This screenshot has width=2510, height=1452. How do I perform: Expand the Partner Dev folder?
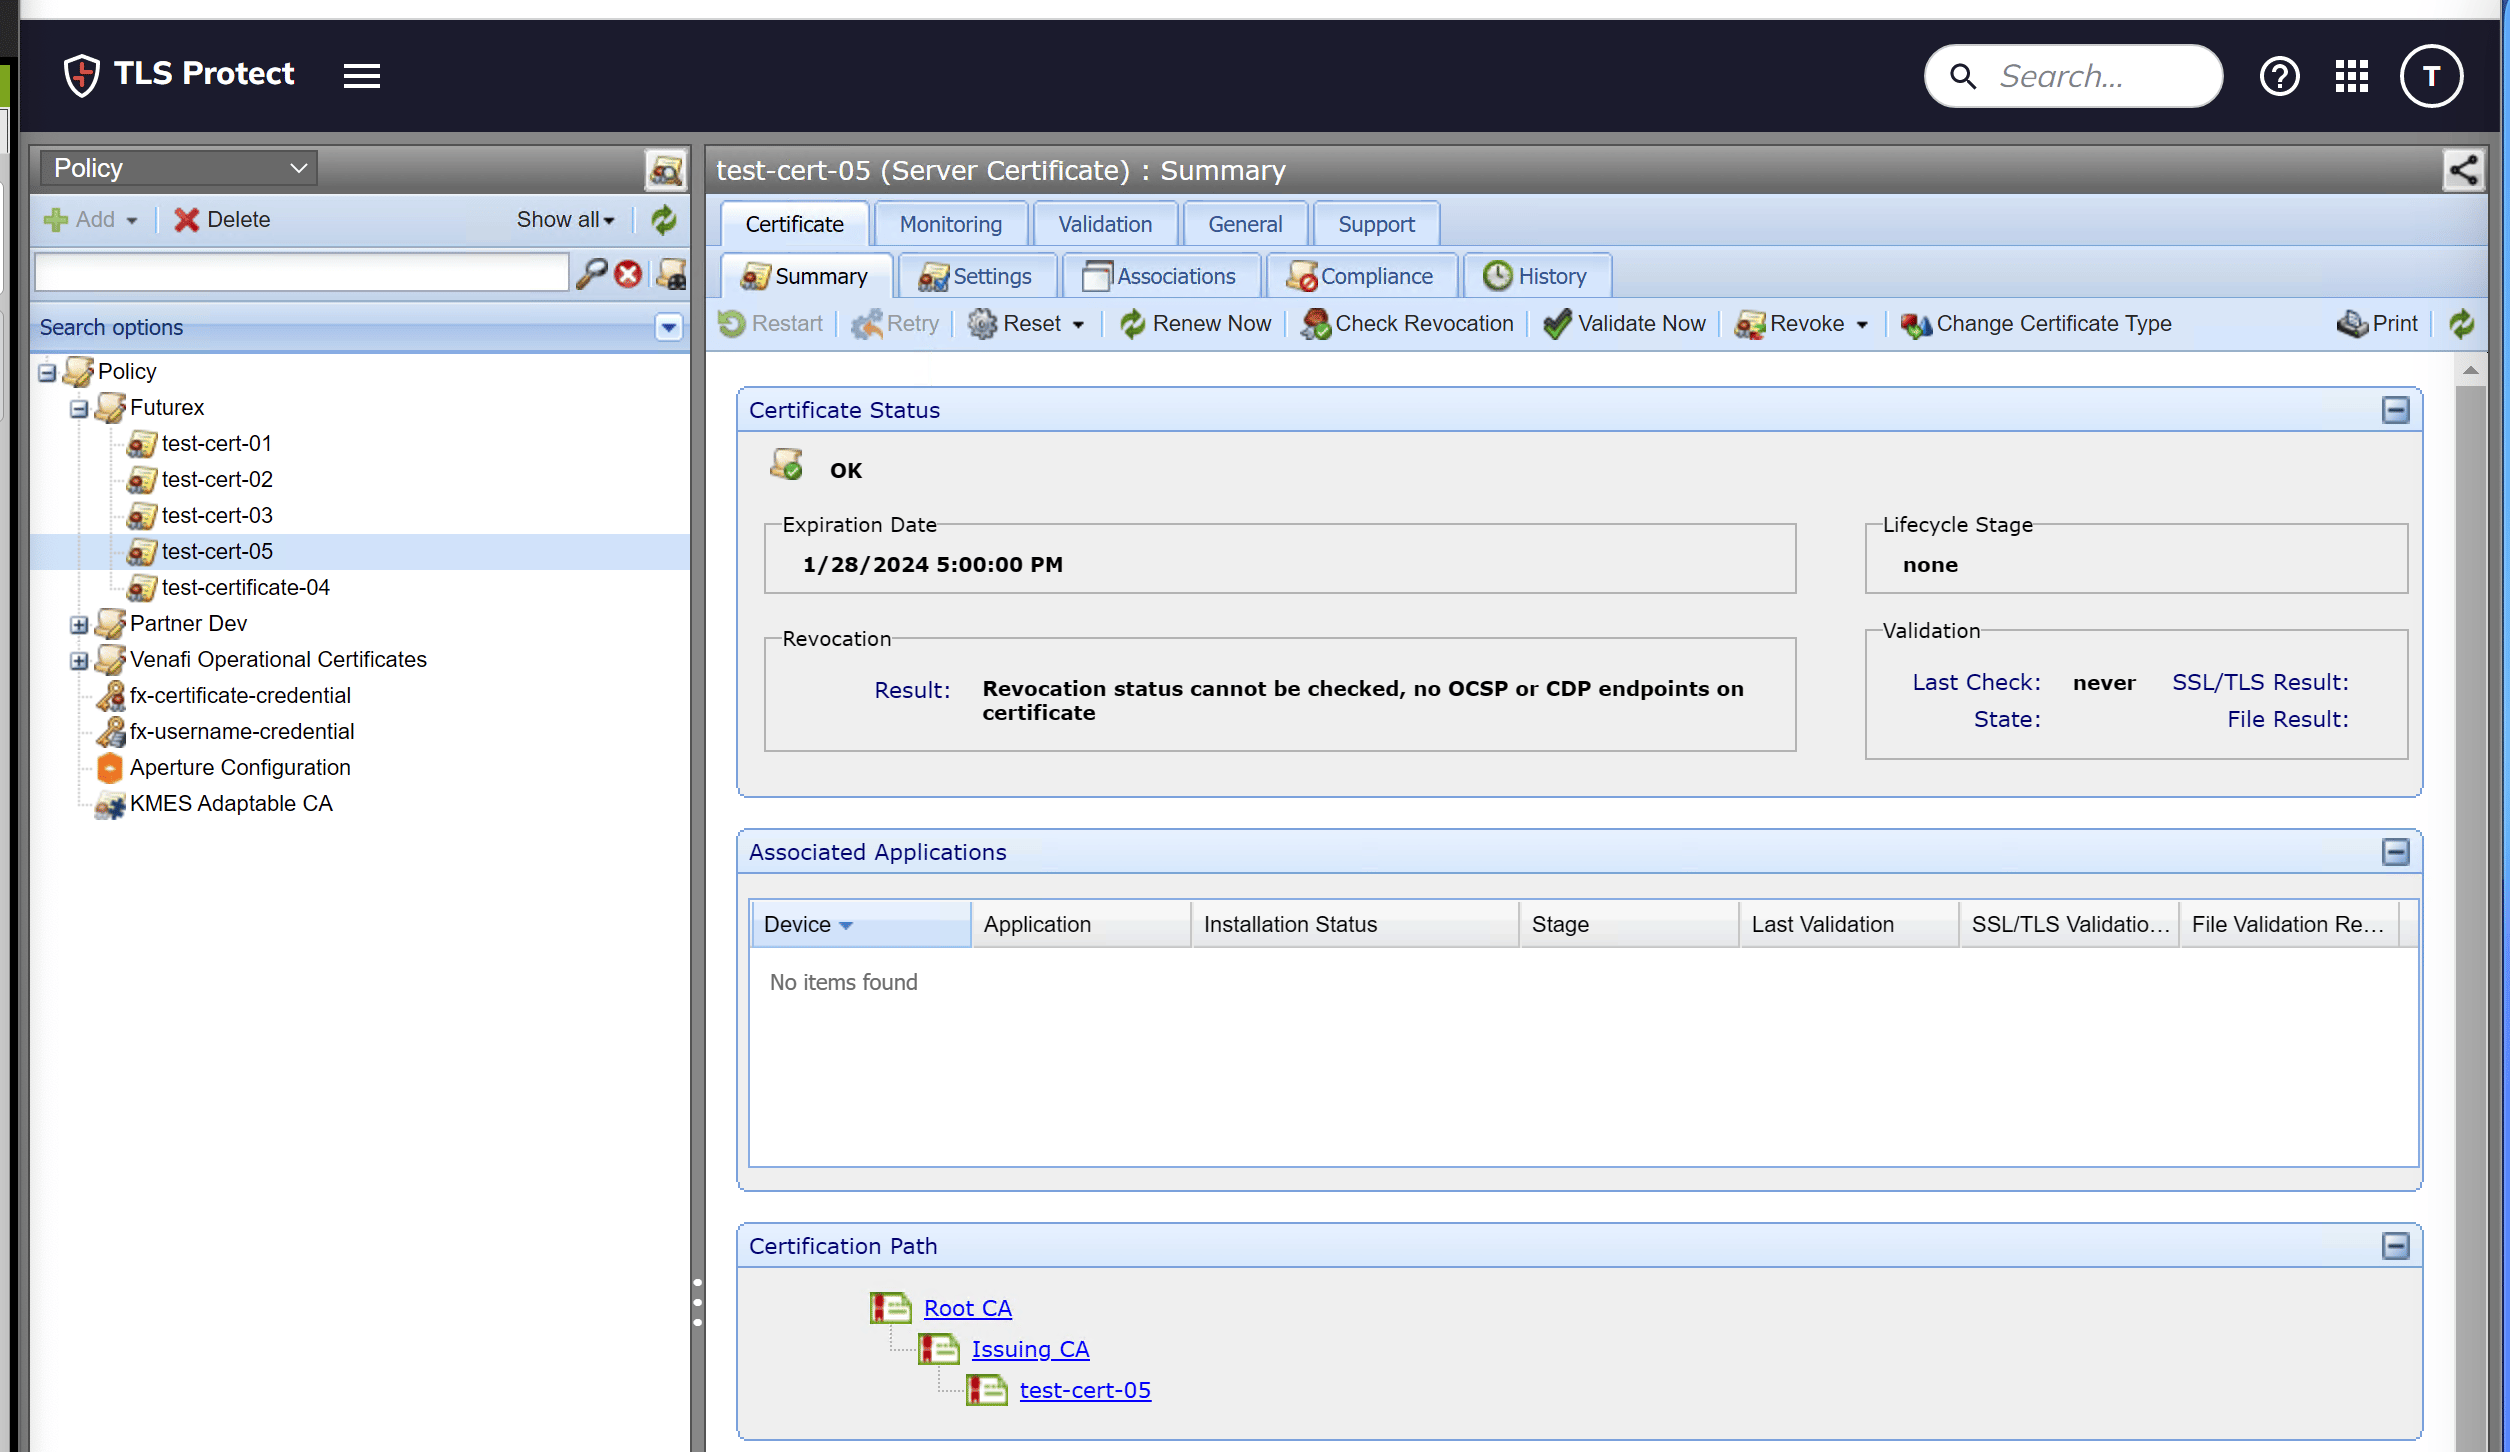79,625
